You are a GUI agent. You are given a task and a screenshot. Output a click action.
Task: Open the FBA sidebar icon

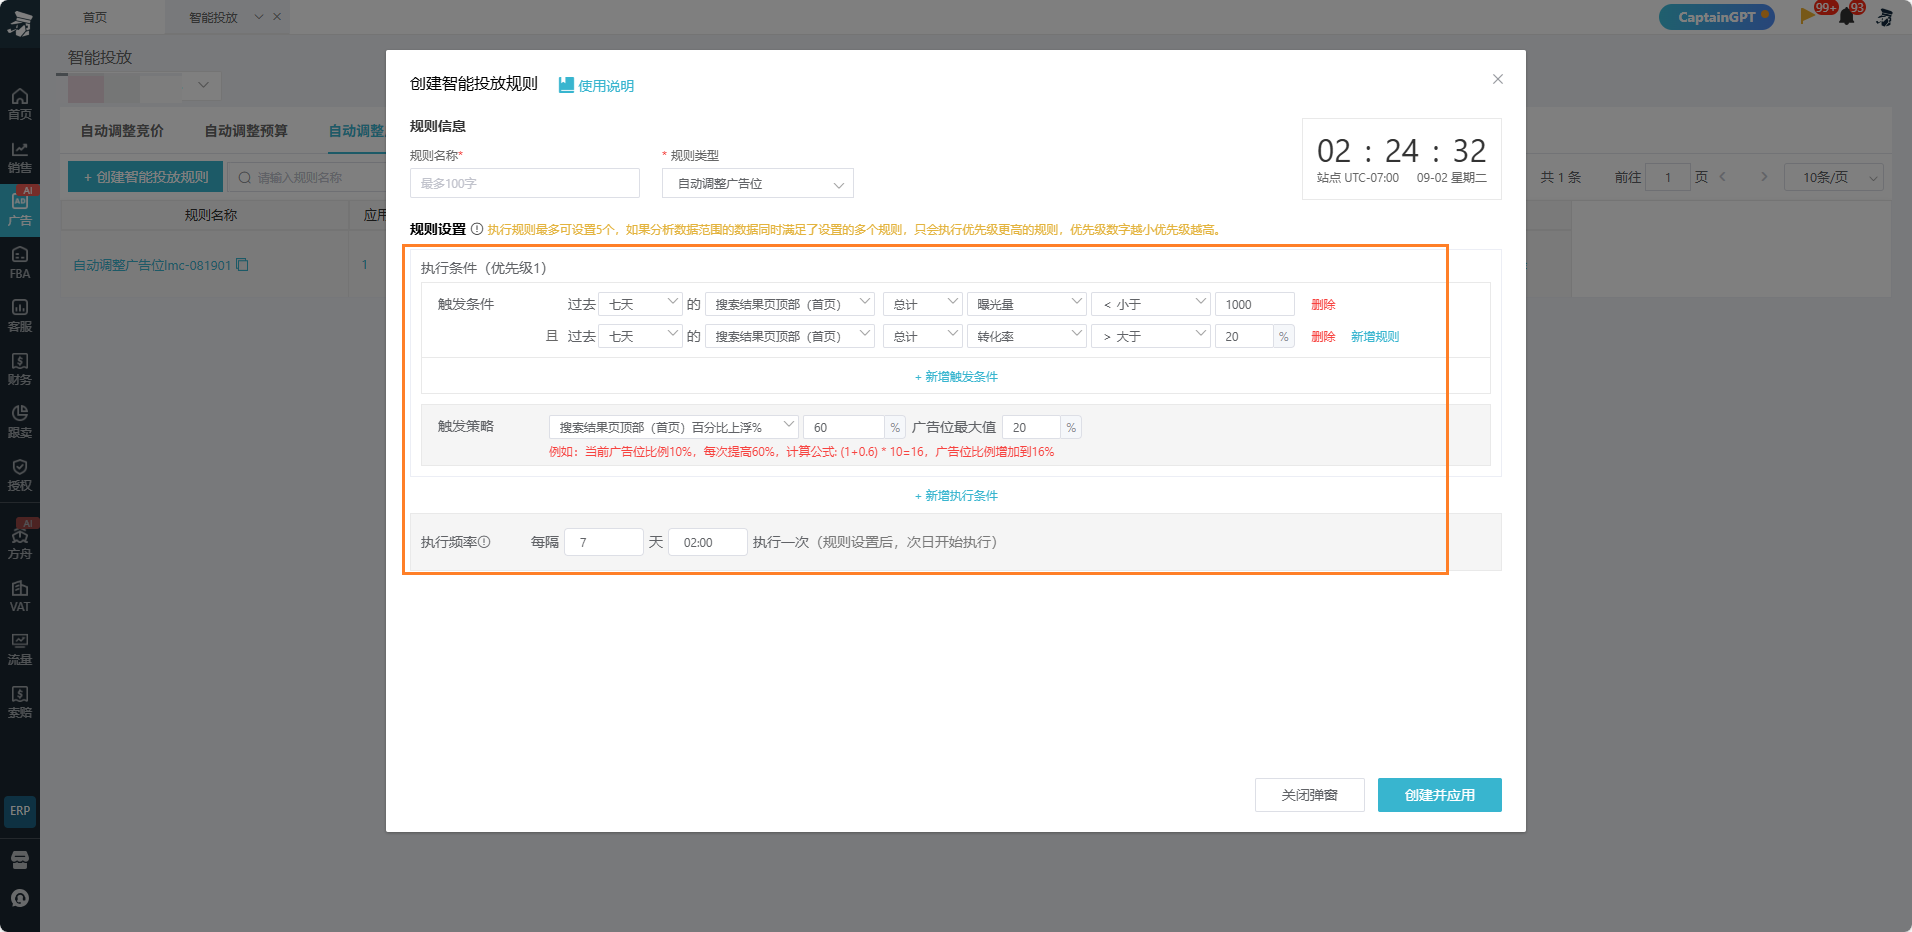click(20, 263)
